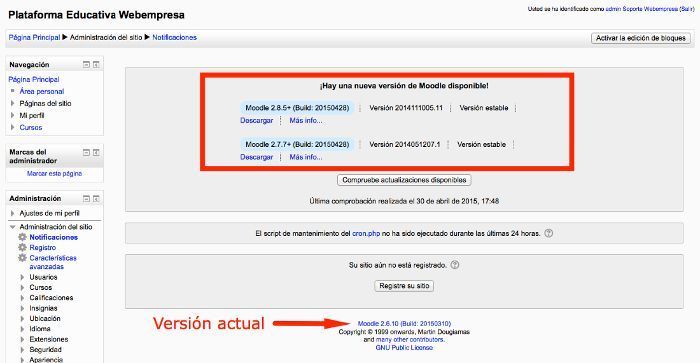Expand Páginas del sitio in navigation

point(12,103)
